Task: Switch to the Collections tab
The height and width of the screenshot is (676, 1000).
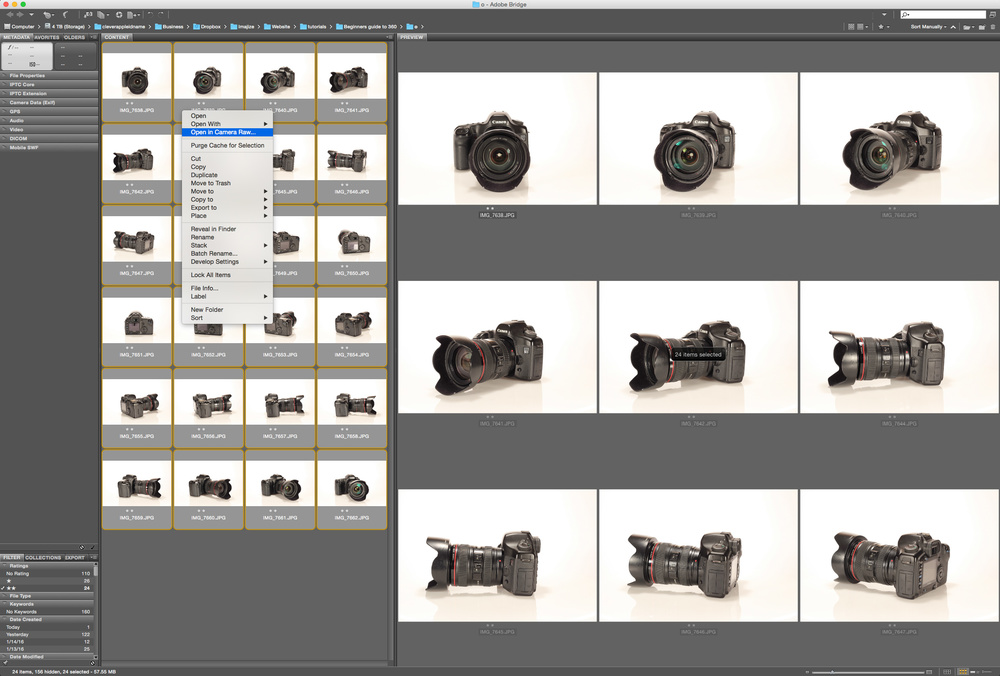Action: click(43, 558)
